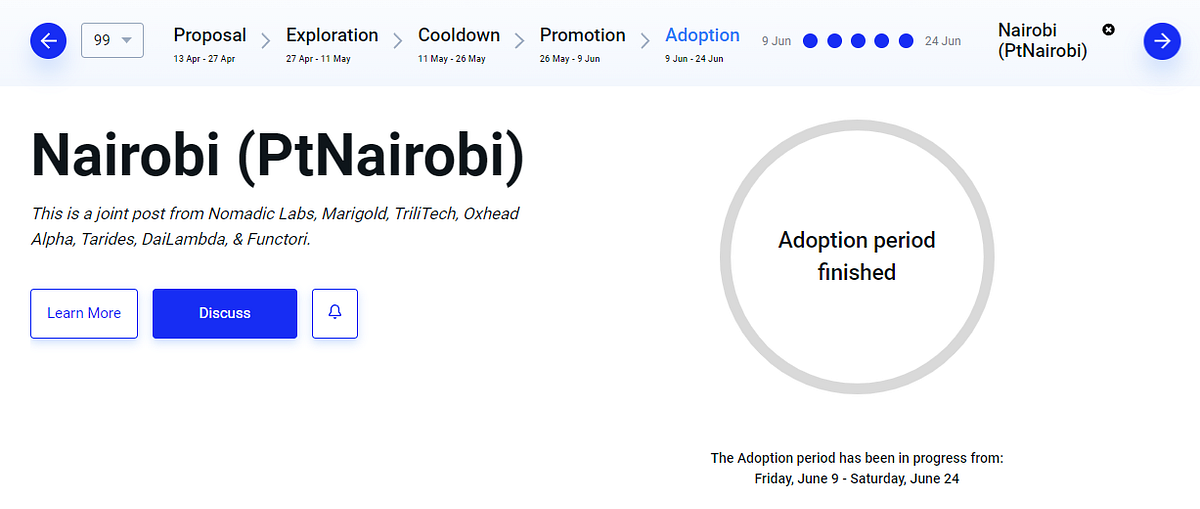Open the period number 99 dropdown
Screen dimensions: 1200x509
[x=112, y=40]
